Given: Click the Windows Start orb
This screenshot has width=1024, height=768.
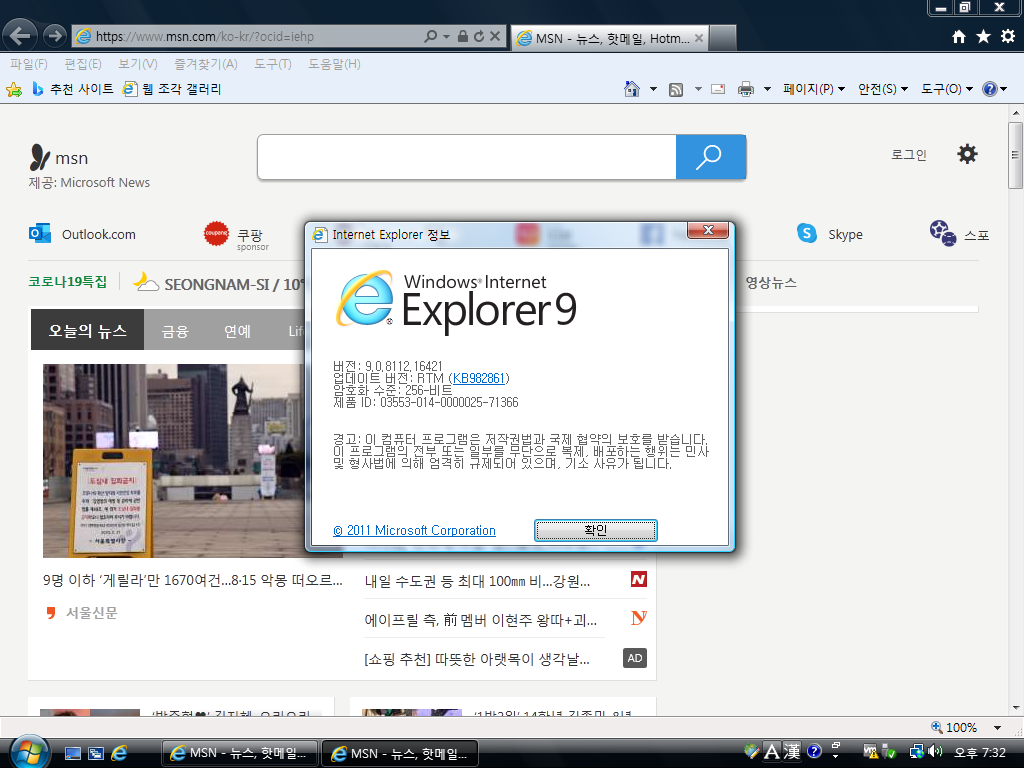Looking at the screenshot, I should 28,751.
